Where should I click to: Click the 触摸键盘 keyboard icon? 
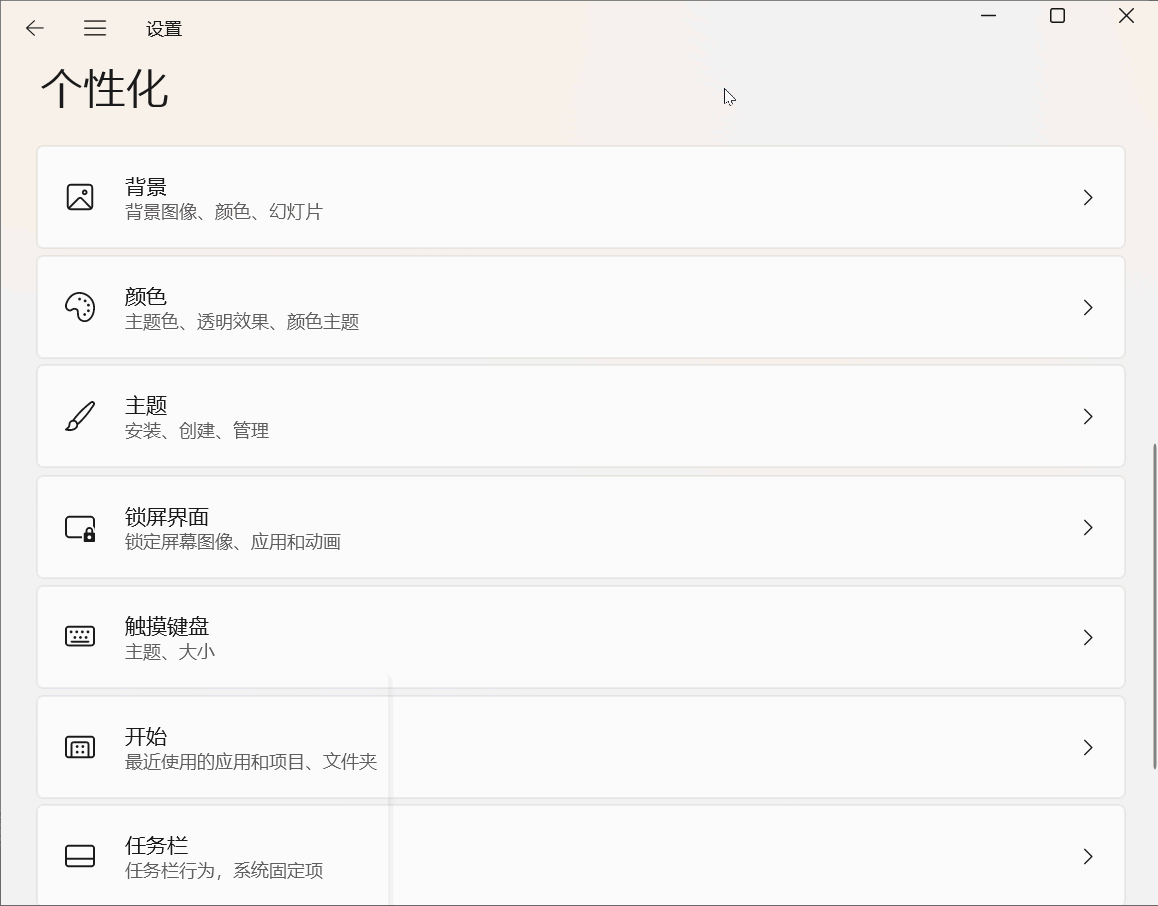click(x=80, y=637)
